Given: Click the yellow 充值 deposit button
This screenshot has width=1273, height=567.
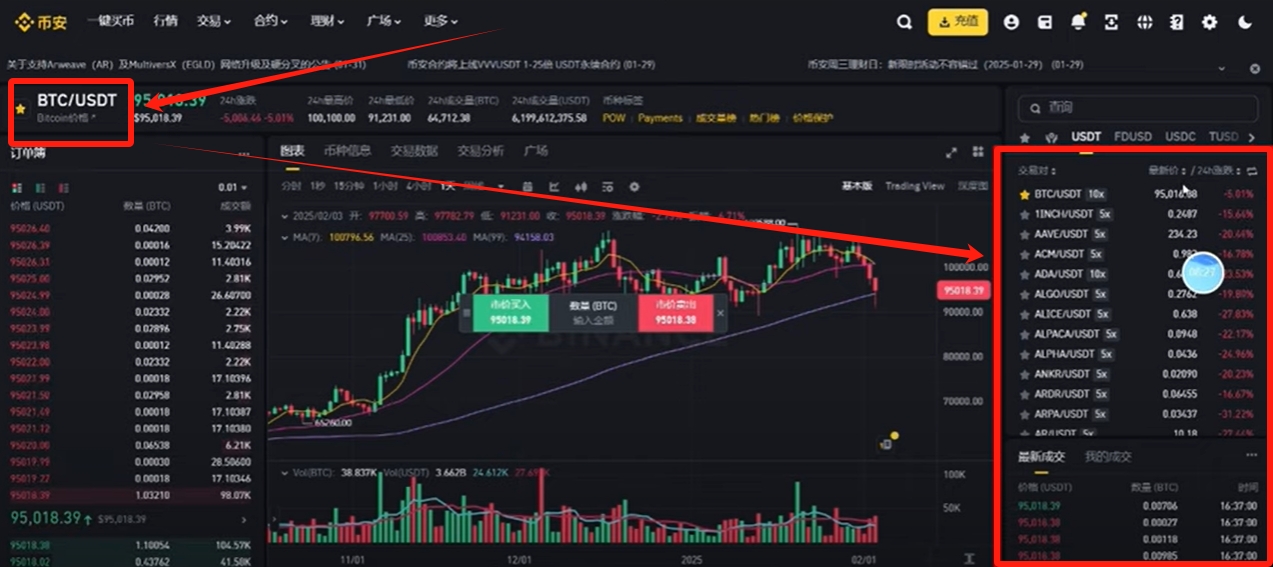Looking at the screenshot, I should coord(957,22).
